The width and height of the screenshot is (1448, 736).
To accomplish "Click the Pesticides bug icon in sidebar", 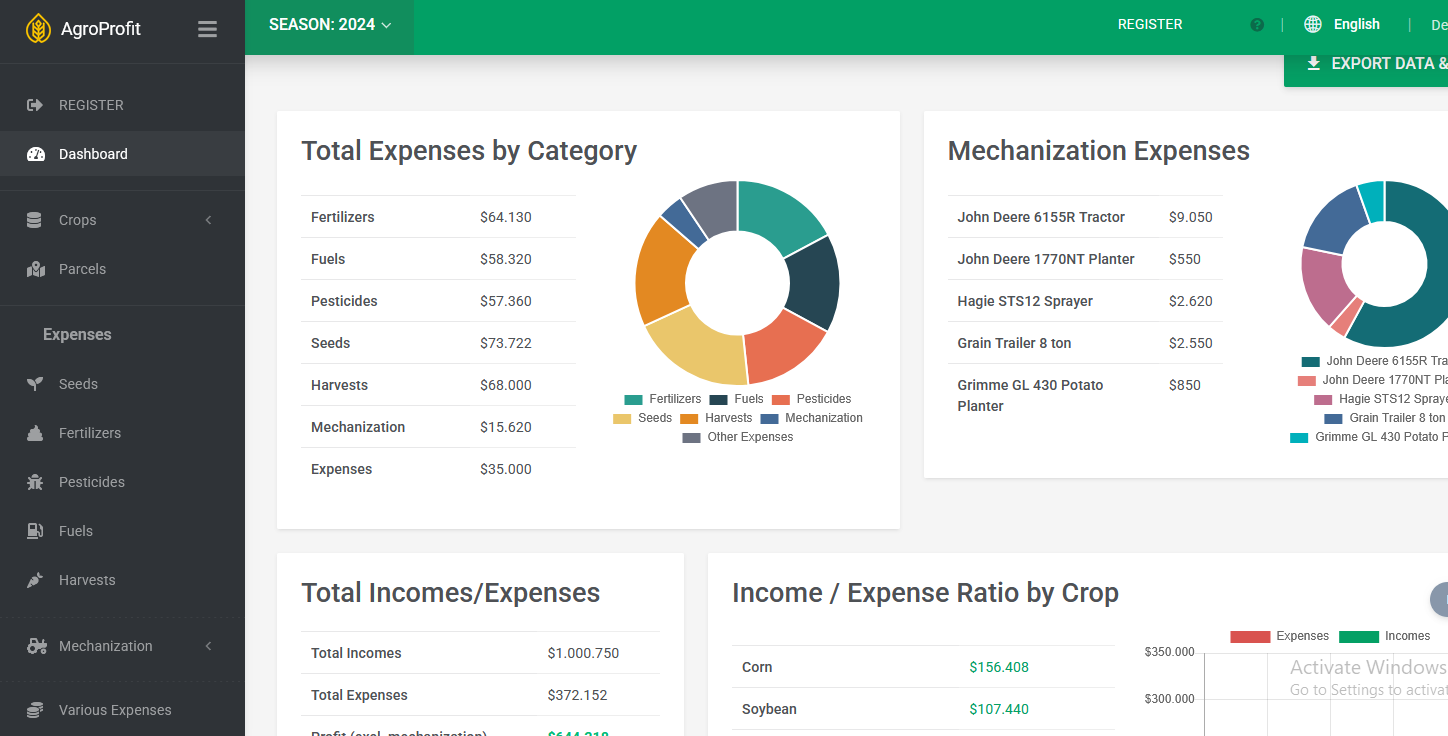I will point(34,481).
